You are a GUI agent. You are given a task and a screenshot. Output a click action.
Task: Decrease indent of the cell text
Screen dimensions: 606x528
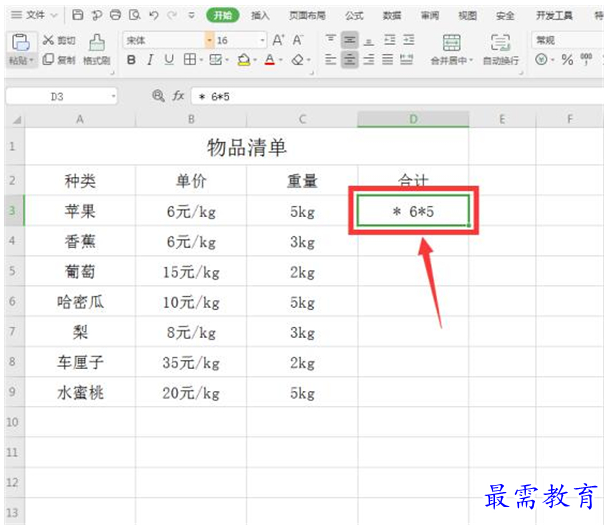click(389, 39)
